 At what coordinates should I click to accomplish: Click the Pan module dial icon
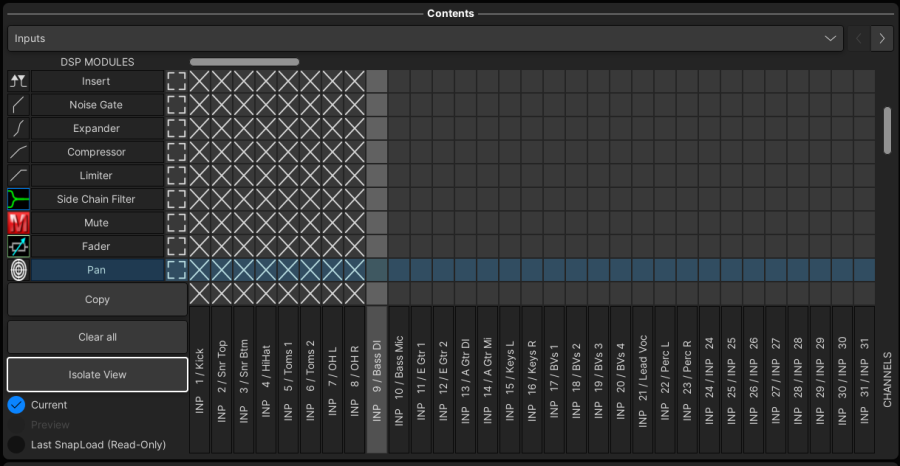pos(18,270)
